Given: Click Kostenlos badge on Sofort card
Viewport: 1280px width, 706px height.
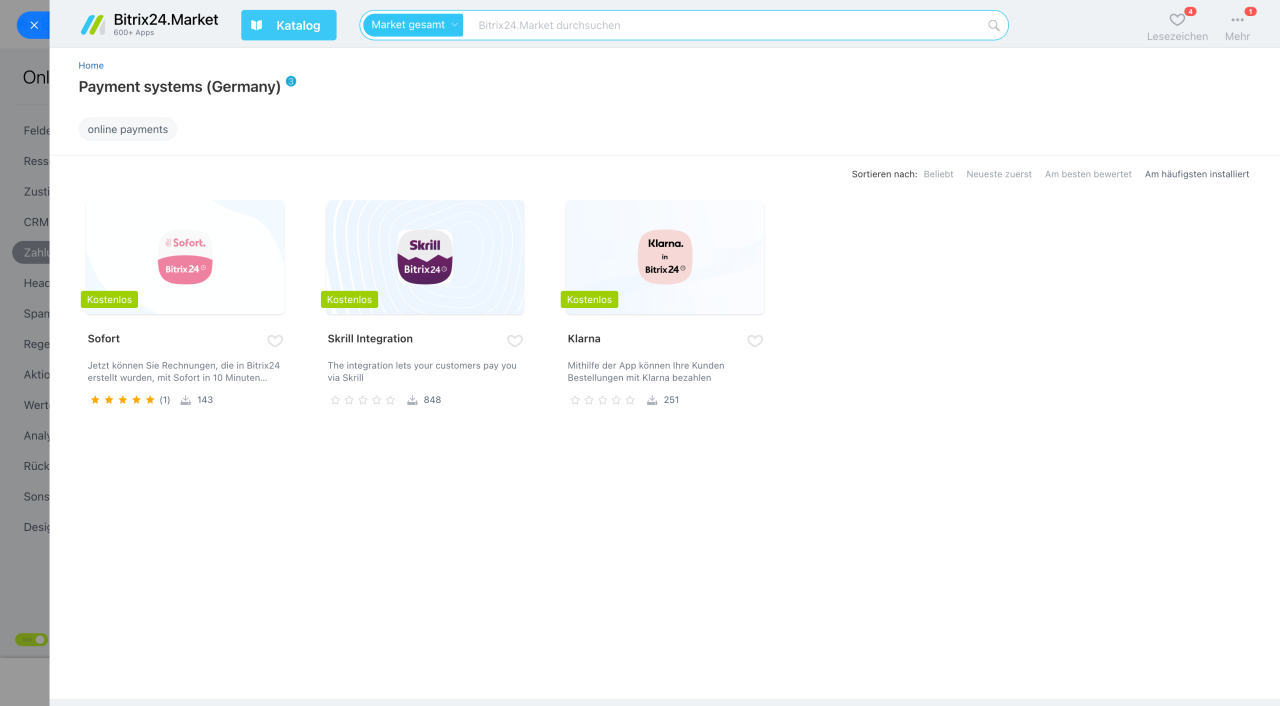Looking at the screenshot, I should pos(109,300).
